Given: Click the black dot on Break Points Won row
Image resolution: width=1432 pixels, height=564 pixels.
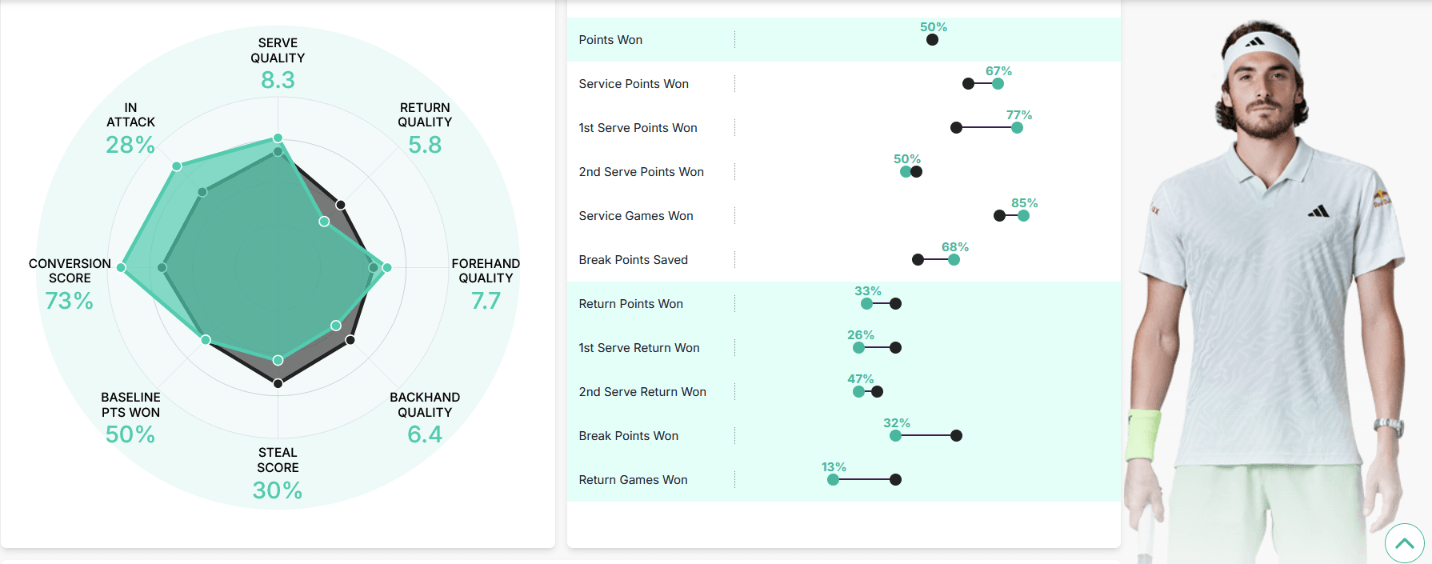Looking at the screenshot, I should pyautogui.click(x=956, y=436).
